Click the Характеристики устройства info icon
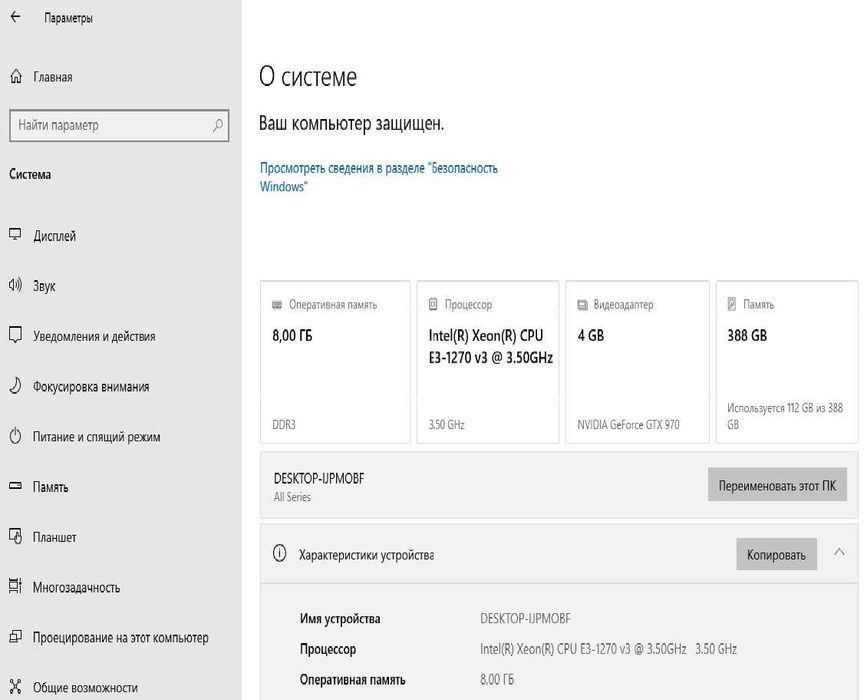 (x=280, y=553)
